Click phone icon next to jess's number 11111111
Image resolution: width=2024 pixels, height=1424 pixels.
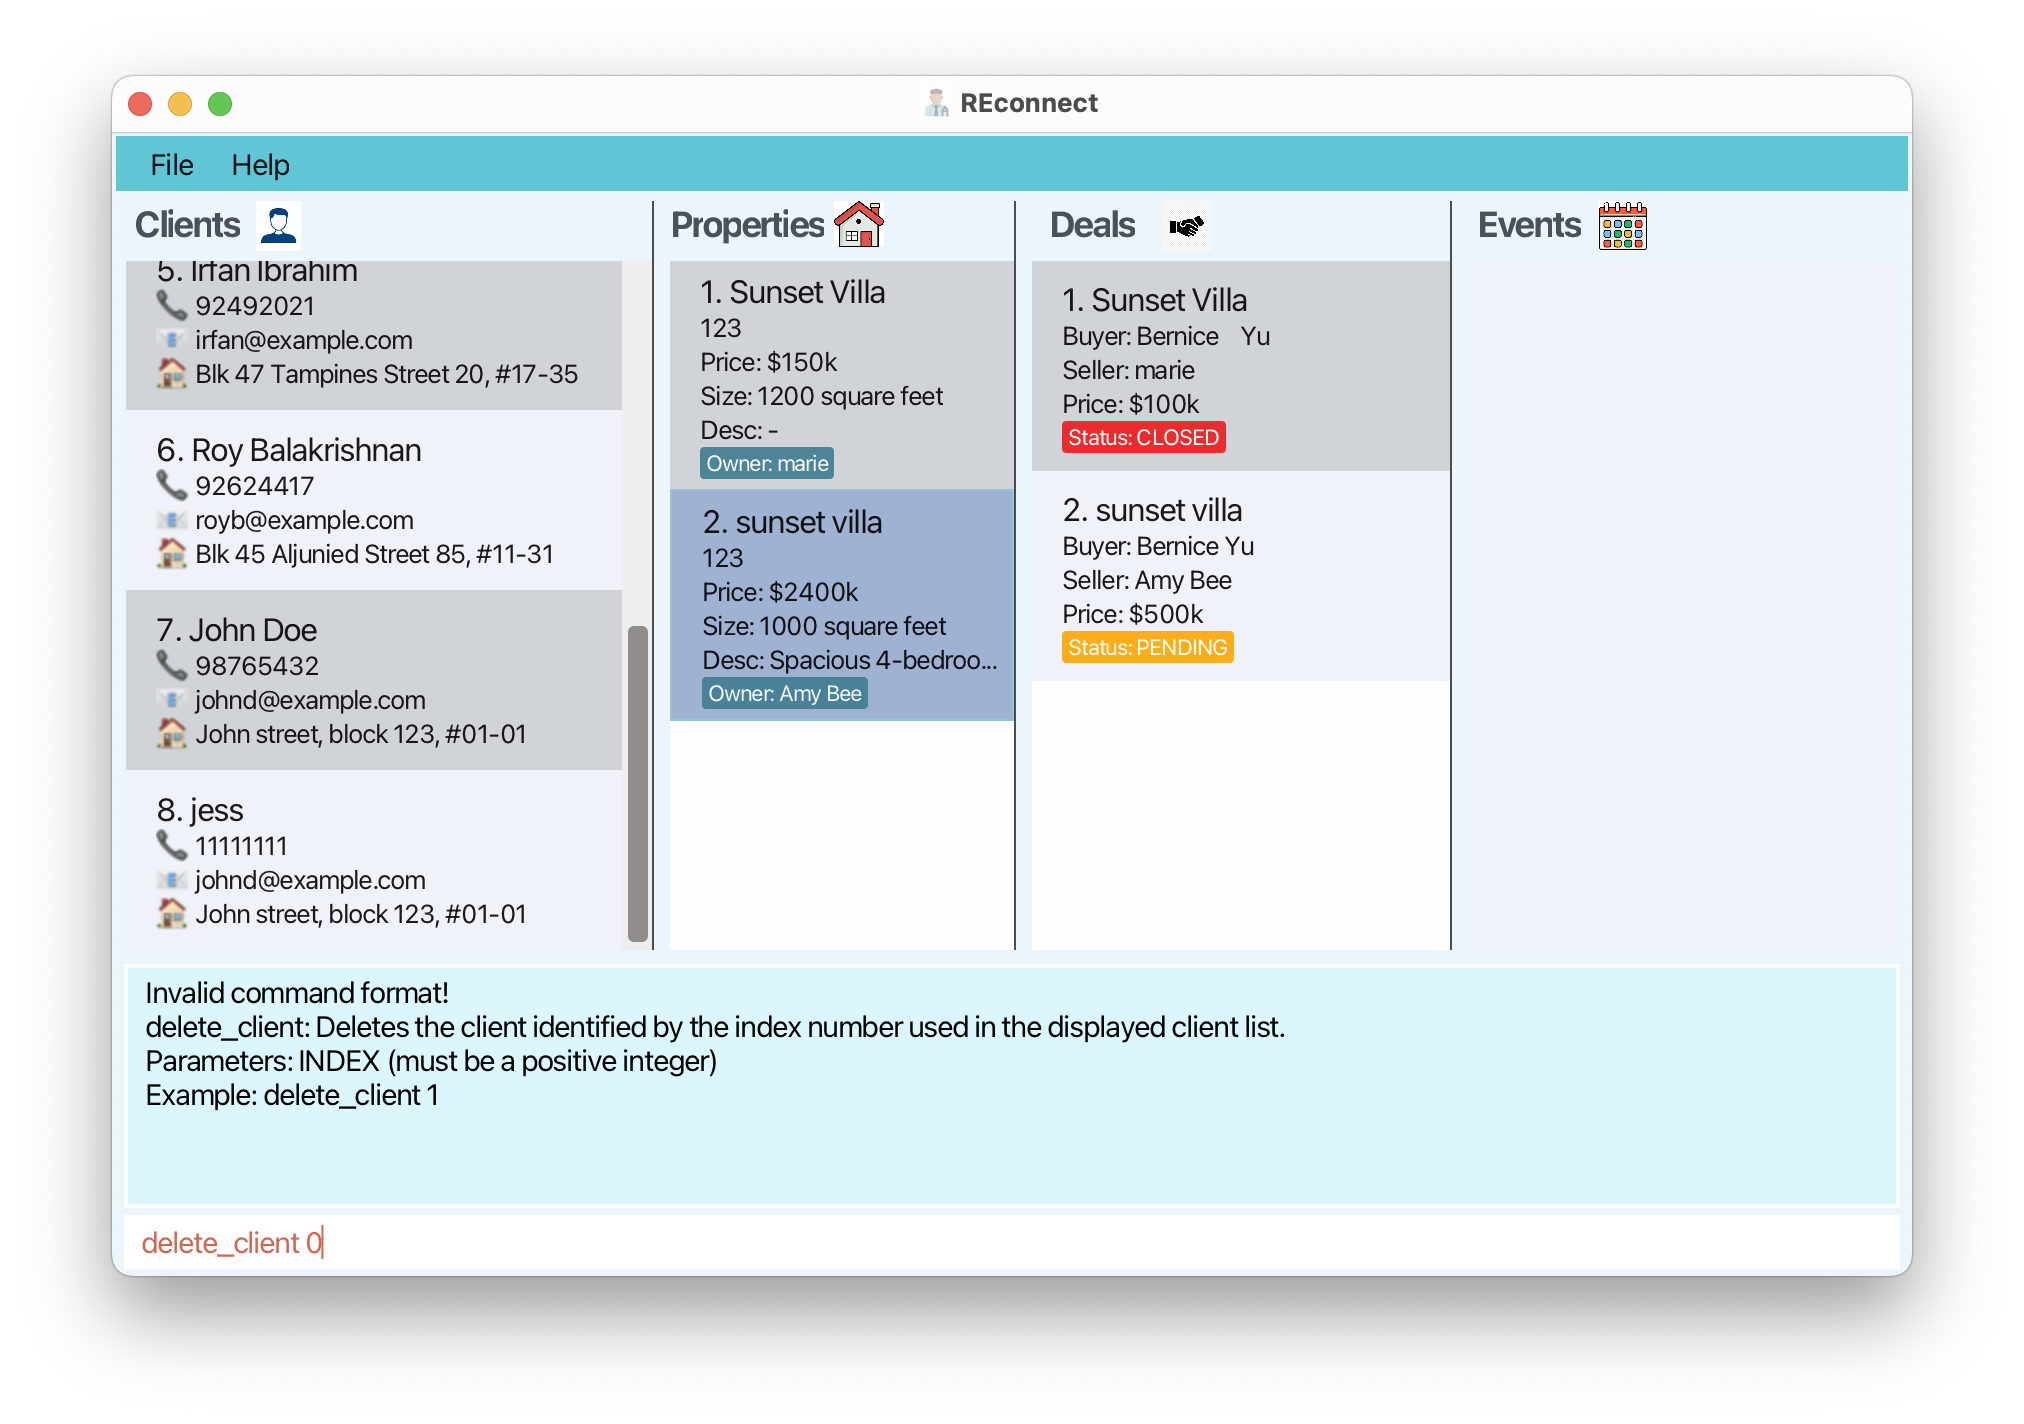click(x=171, y=846)
